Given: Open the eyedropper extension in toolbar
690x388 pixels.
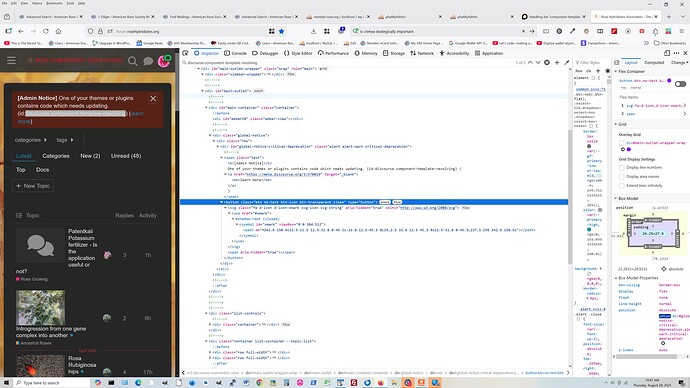Looking at the screenshot, I should (x=572, y=31).
